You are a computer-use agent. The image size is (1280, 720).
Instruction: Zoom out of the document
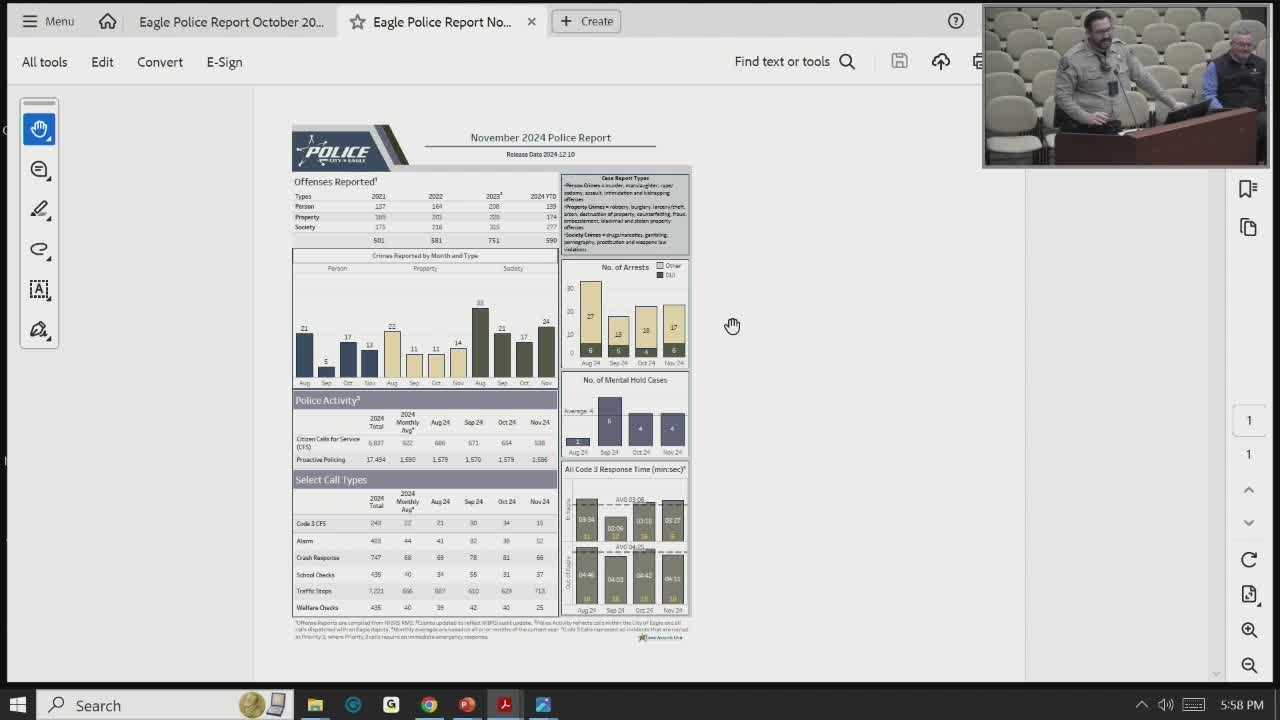[1248, 665]
